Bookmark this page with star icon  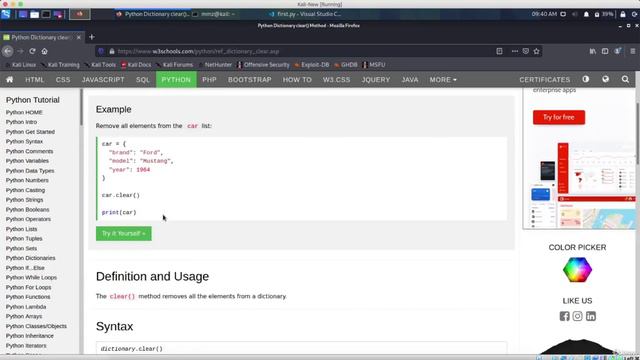(536, 51)
